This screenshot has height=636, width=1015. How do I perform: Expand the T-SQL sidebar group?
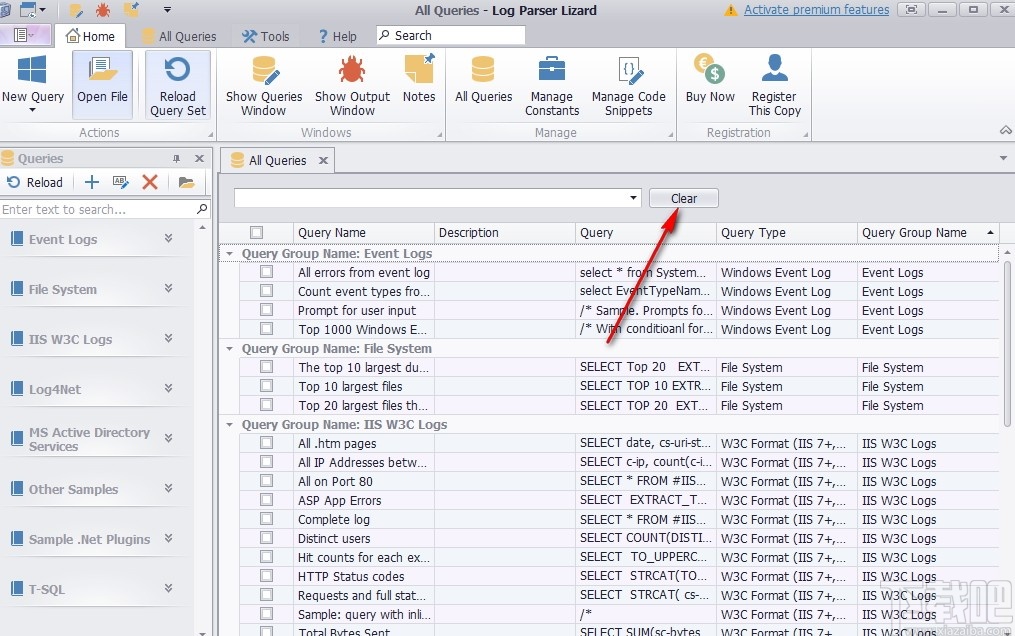(168, 588)
